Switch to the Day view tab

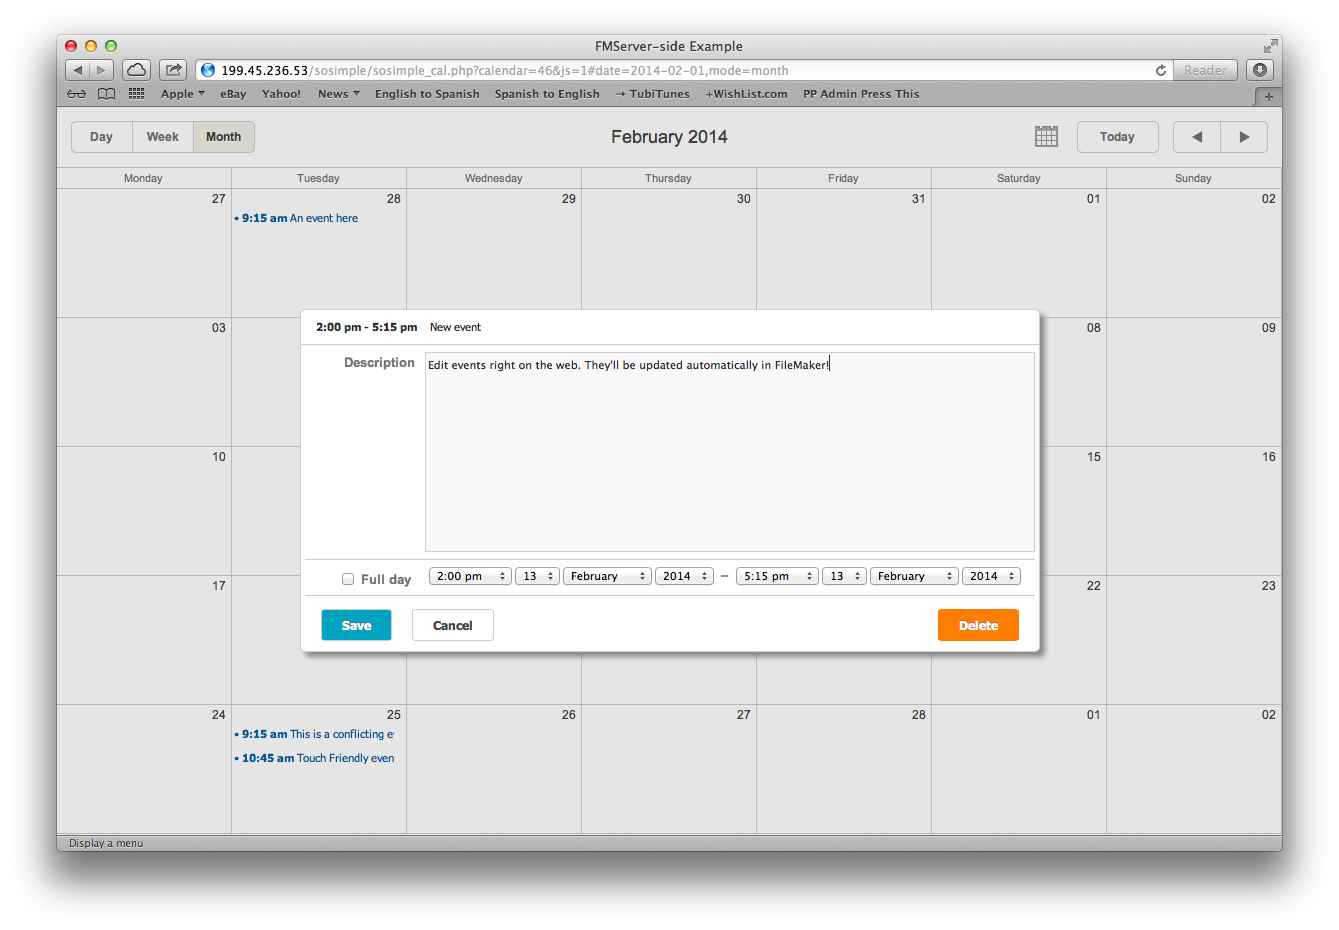pyautogui.click(x=101, y=137)
